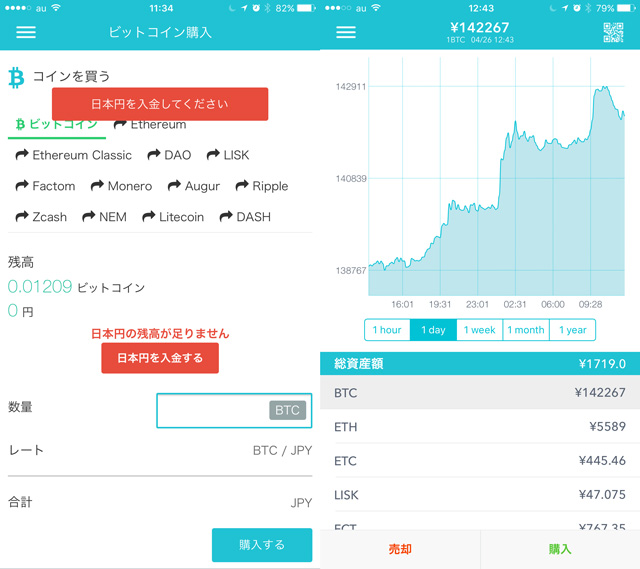Open hamburger menu on the chart screen

[346, 32]
